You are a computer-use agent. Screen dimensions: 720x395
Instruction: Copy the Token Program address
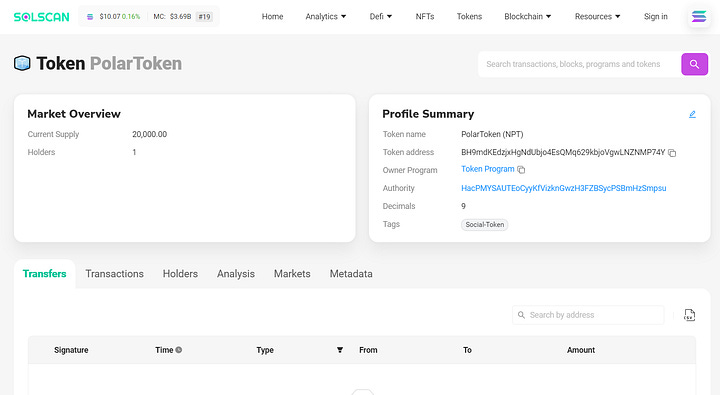521,169
